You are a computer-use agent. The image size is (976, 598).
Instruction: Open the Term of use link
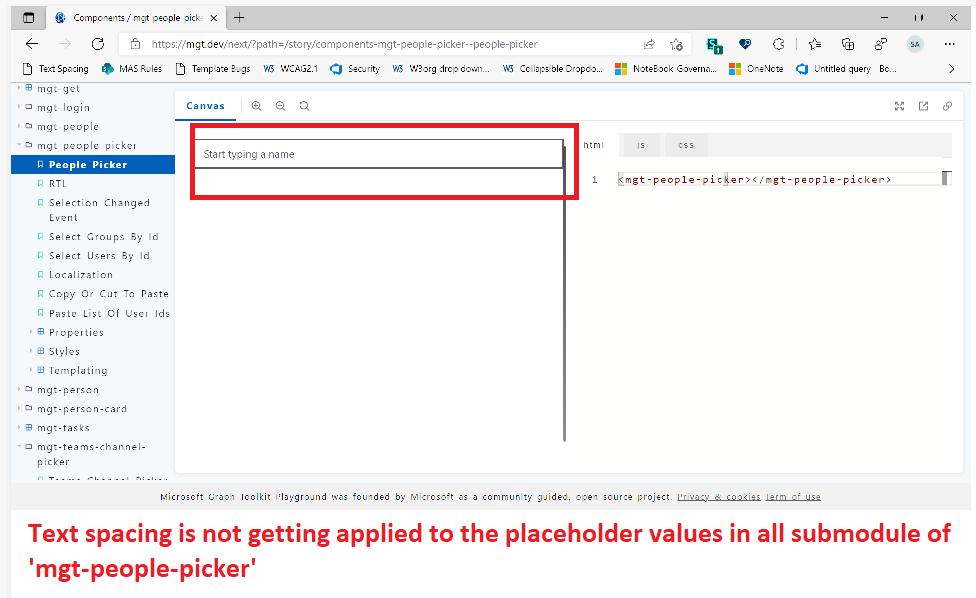792,496
